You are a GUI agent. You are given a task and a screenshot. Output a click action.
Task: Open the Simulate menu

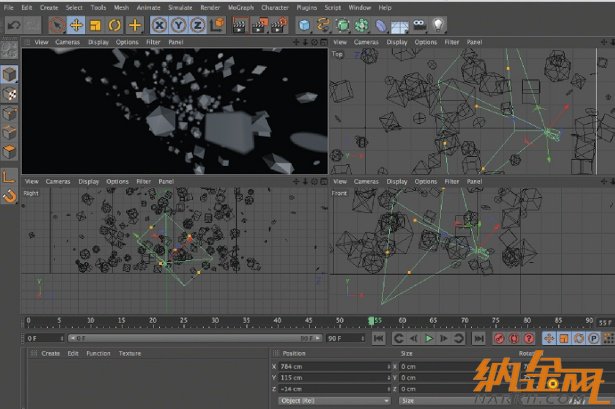[180, 7]
